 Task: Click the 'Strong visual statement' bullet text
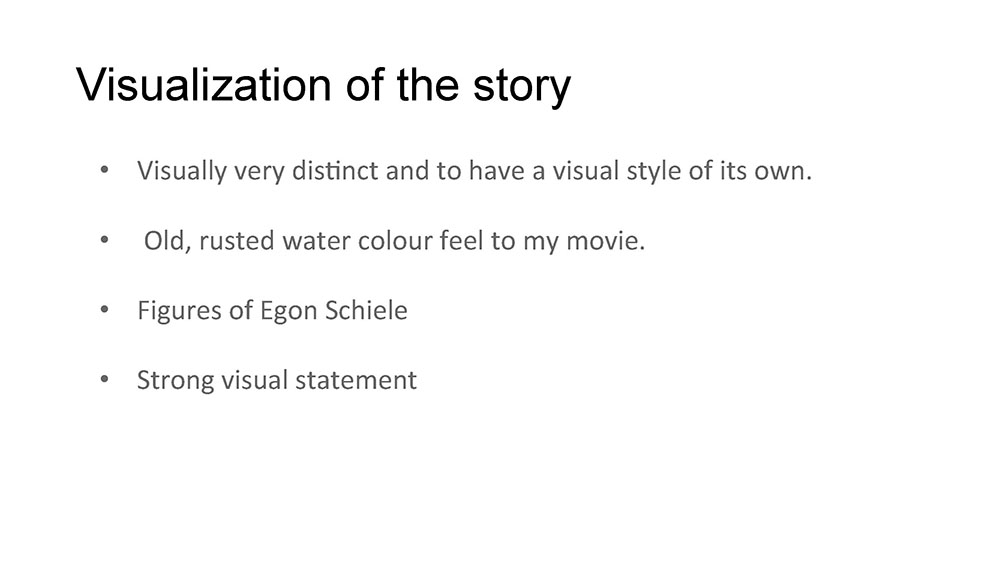click(x=277, y=380)
